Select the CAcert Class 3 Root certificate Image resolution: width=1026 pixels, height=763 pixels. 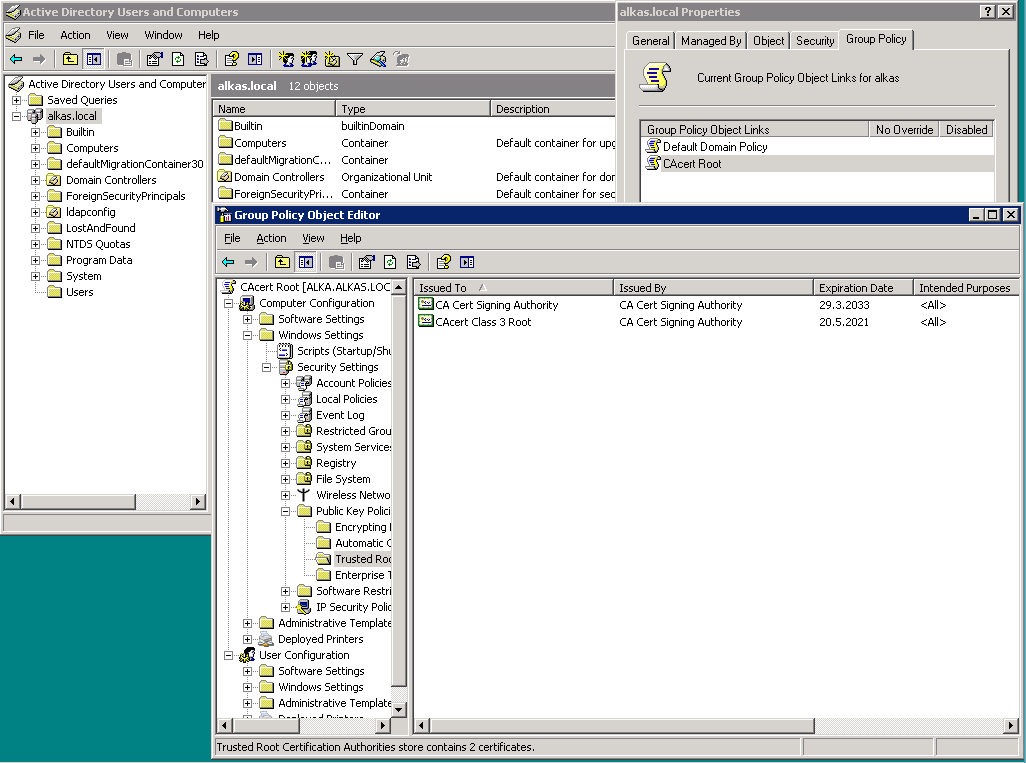pos(483,322)
